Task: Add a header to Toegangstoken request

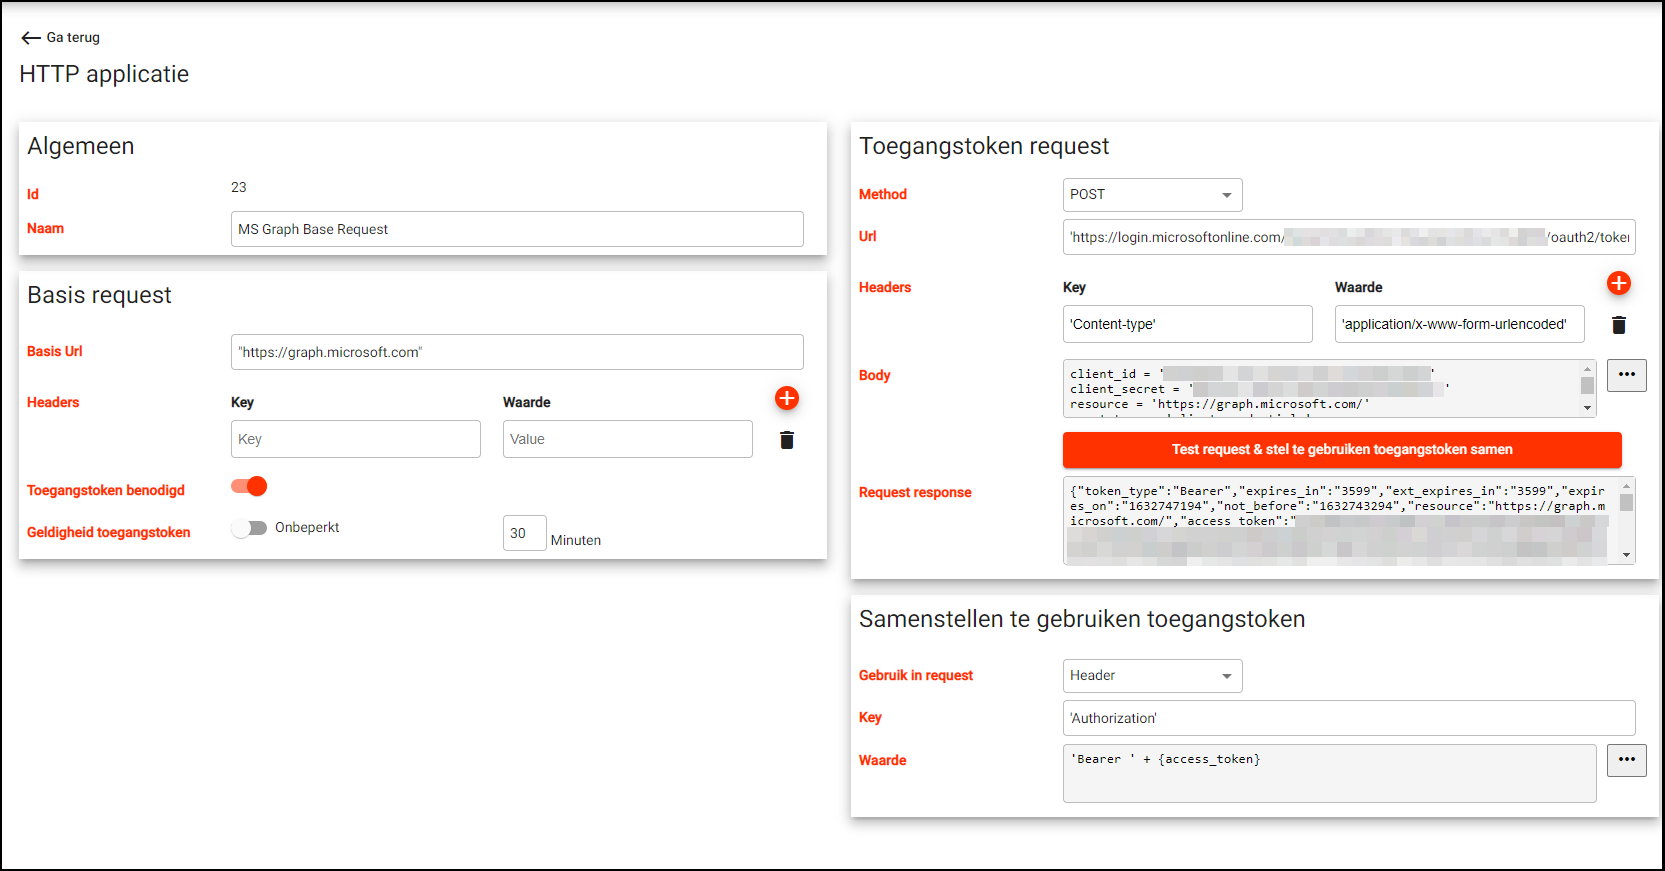Action: pyautogui.click(x=1618, y=283)
